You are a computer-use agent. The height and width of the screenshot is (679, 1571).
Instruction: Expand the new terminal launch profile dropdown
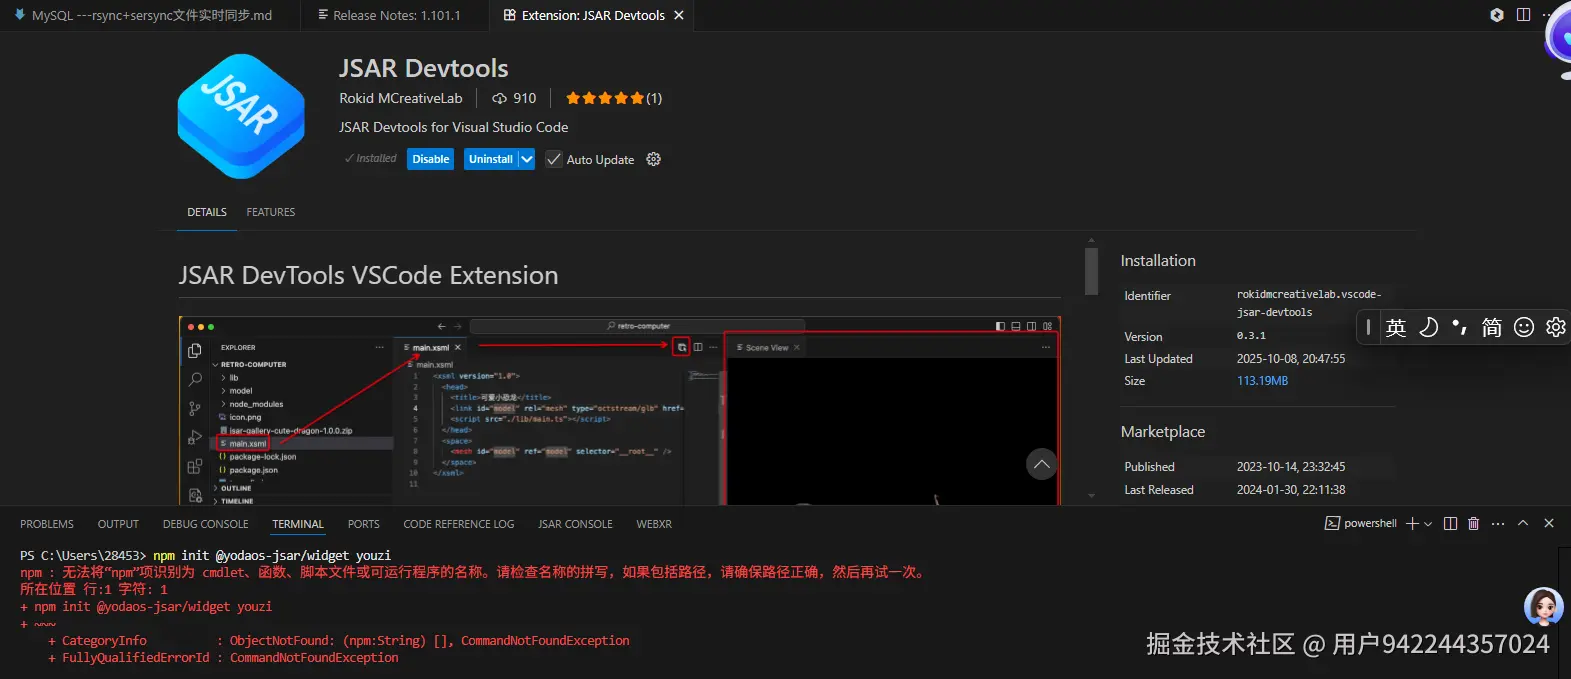1428,524
